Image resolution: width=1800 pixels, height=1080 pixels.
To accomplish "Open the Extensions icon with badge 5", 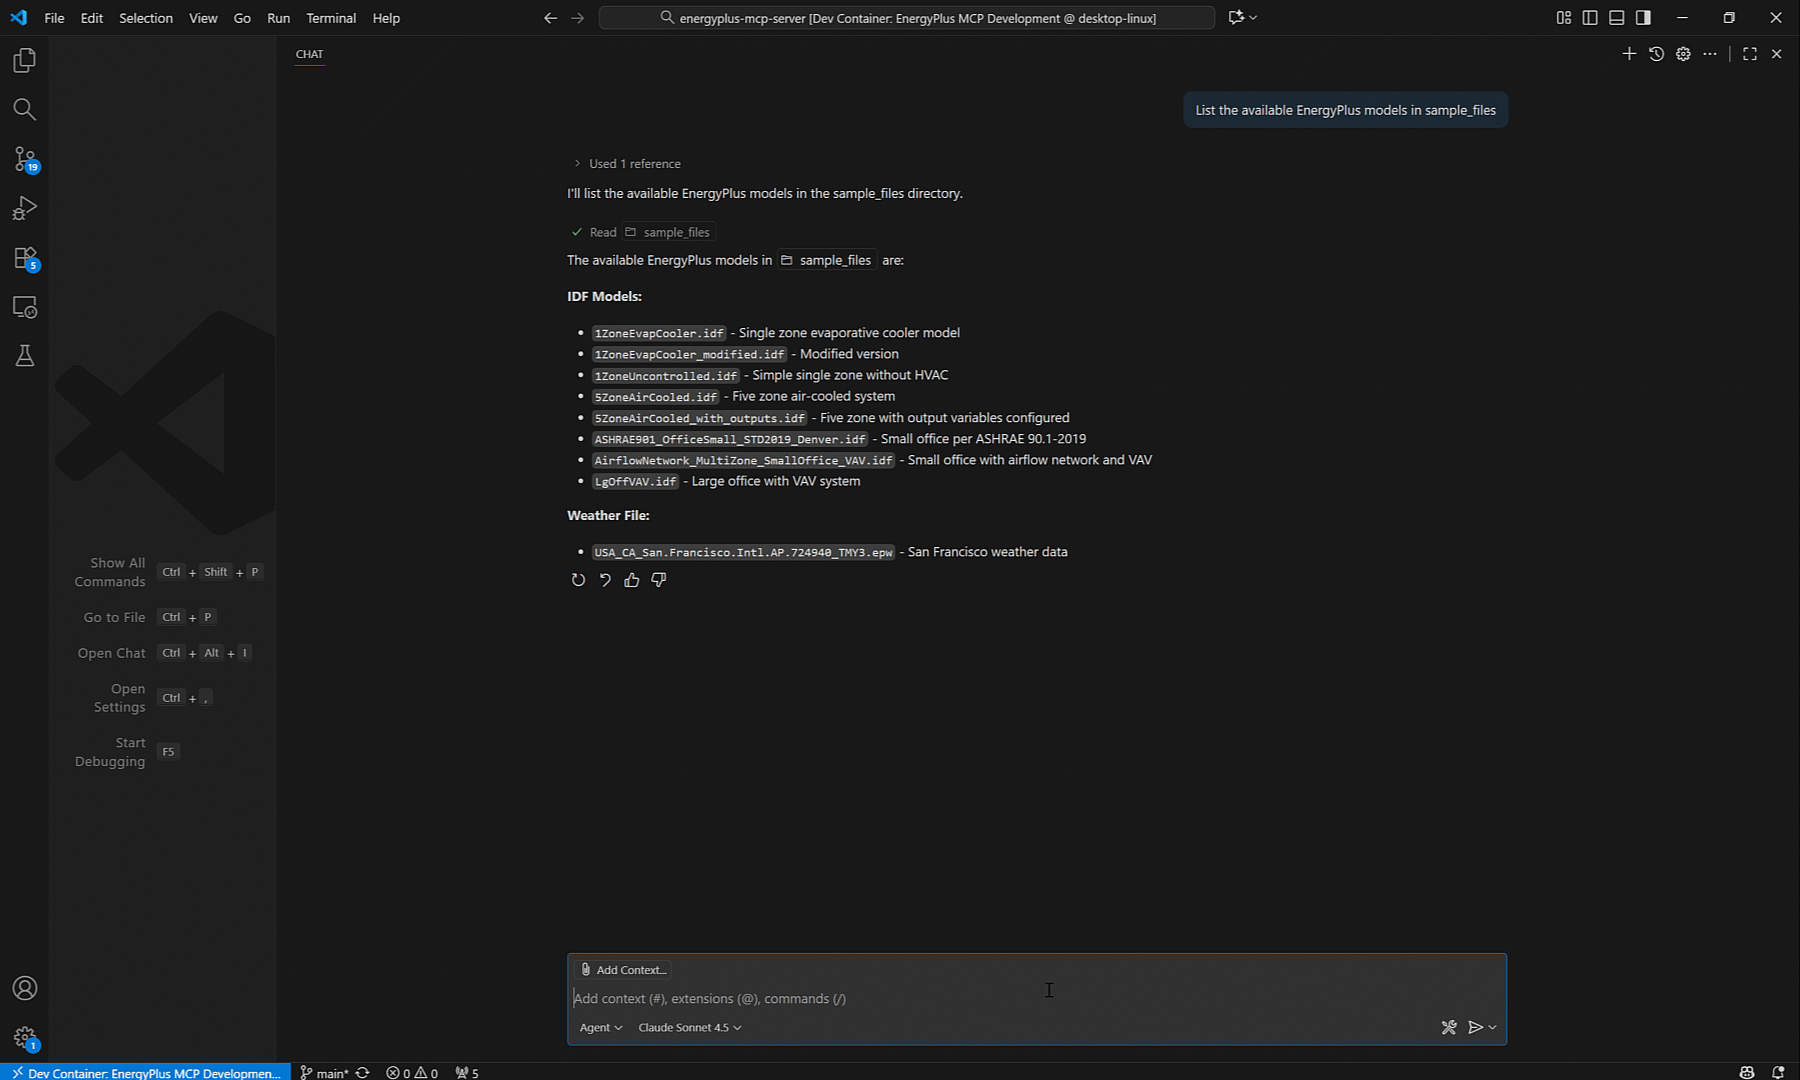I will click(x=24, y=257).
